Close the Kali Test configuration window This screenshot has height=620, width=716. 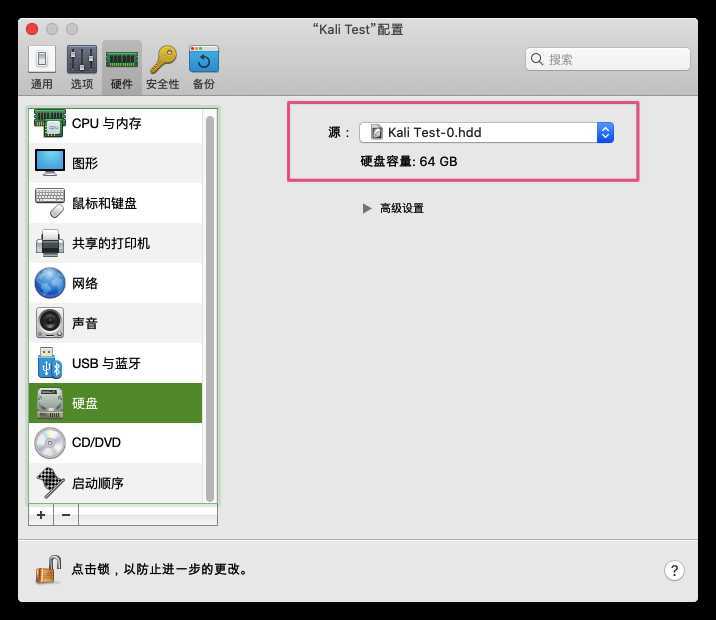point(32,29)
